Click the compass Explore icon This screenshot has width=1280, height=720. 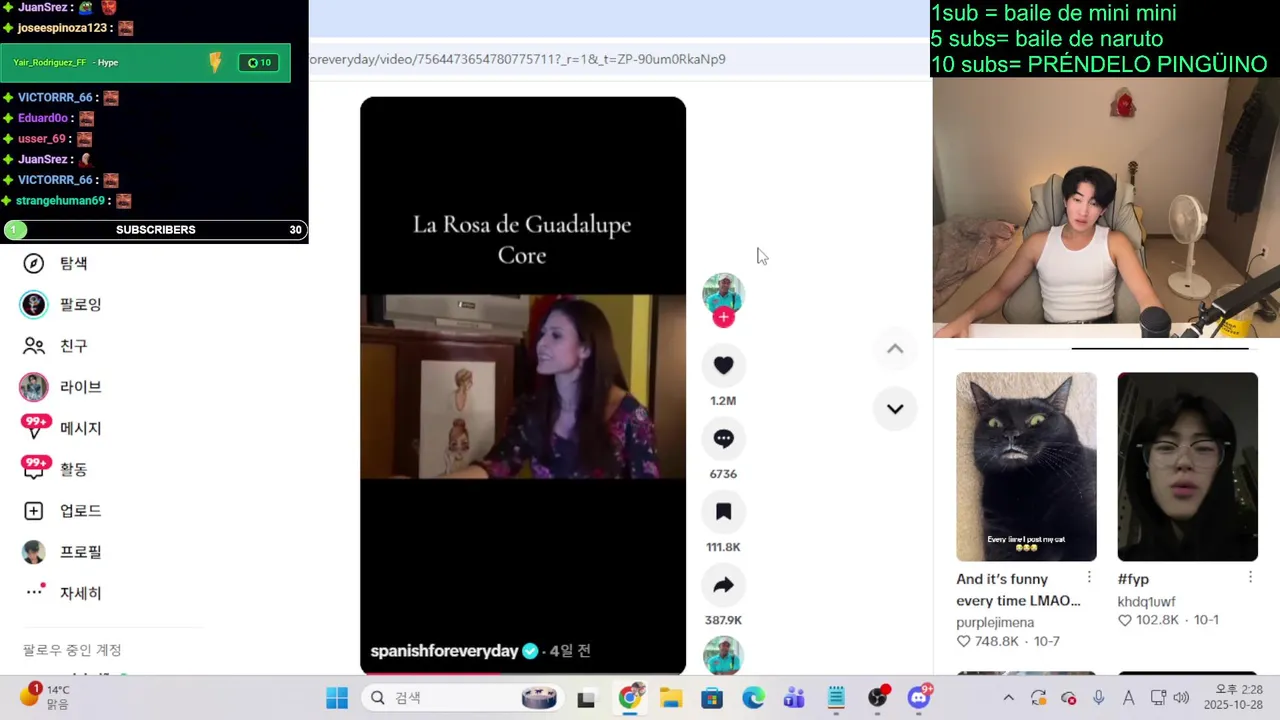point(34,263)
